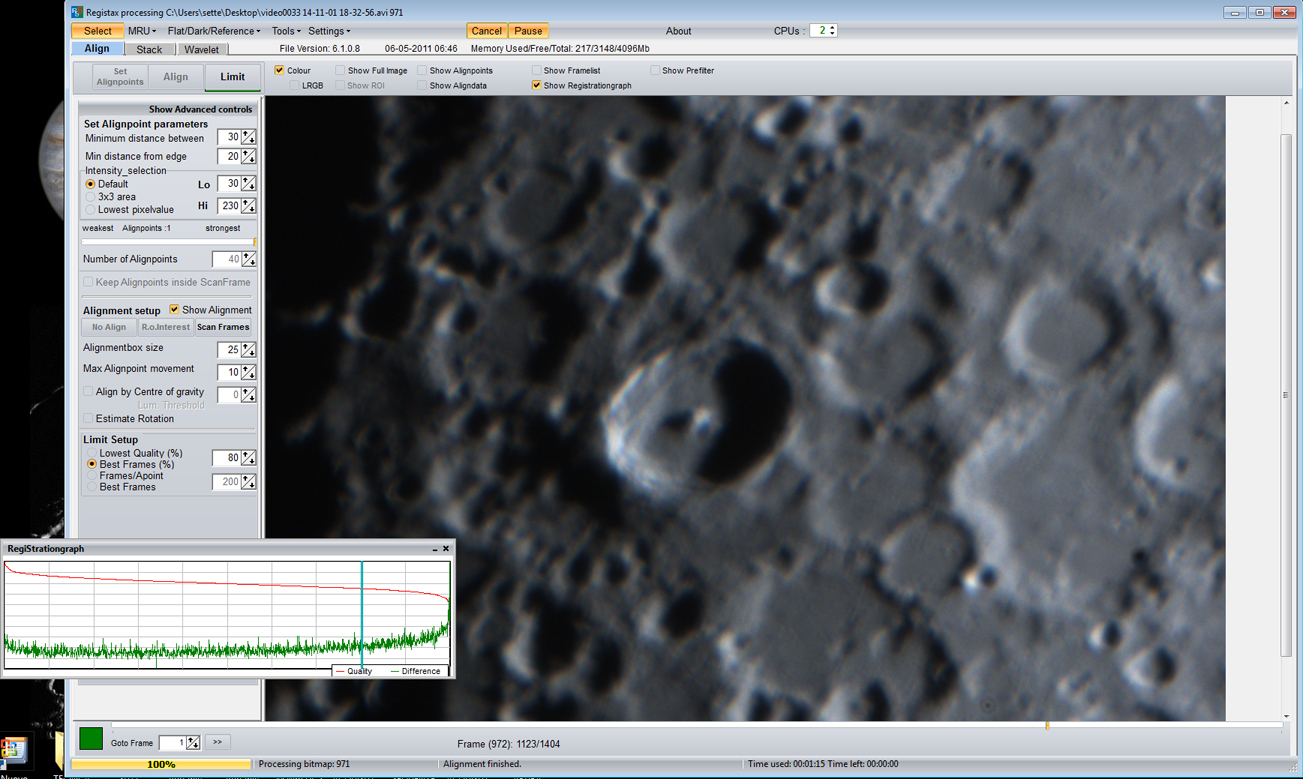This screenshot has height=779, width=1303.
Task: Enable Show Prefilter checkbox
Action: (x=655, y=70)
